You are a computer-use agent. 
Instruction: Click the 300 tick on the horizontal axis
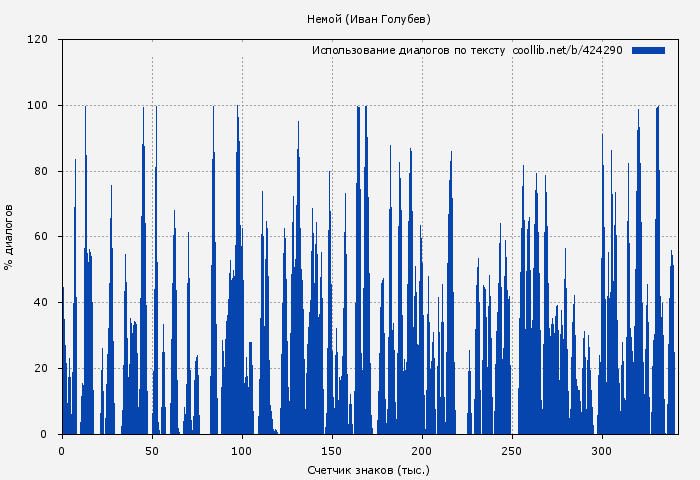click(x=602, y=451)
